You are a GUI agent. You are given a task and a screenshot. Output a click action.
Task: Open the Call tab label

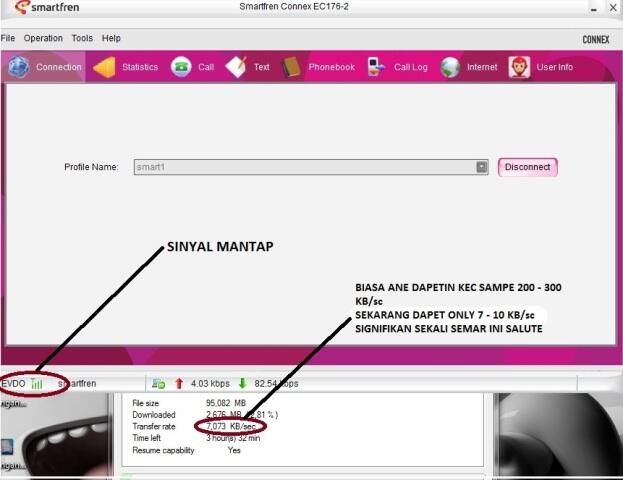point(206,67)
